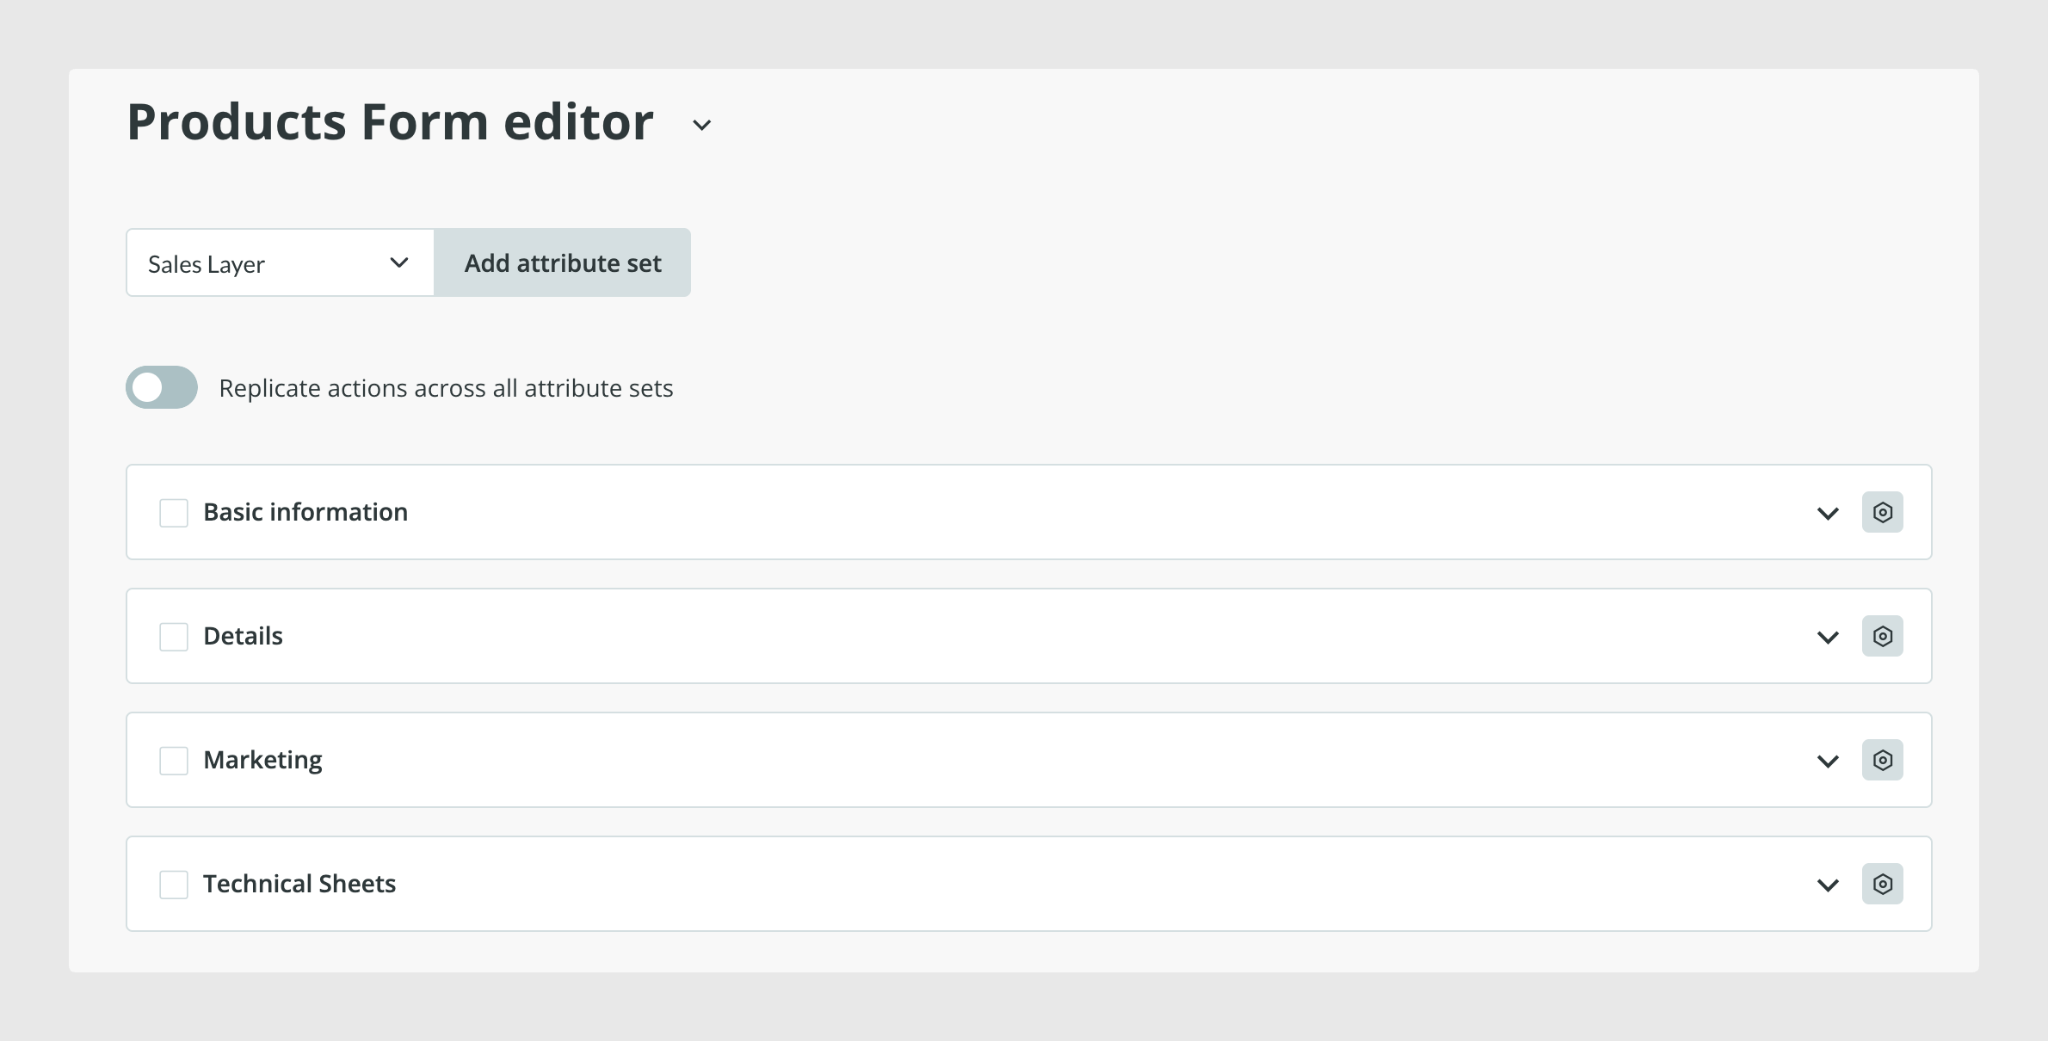Select the Basic information row label
Screen dimensions: 2048x1041
[x=305, y=512]
